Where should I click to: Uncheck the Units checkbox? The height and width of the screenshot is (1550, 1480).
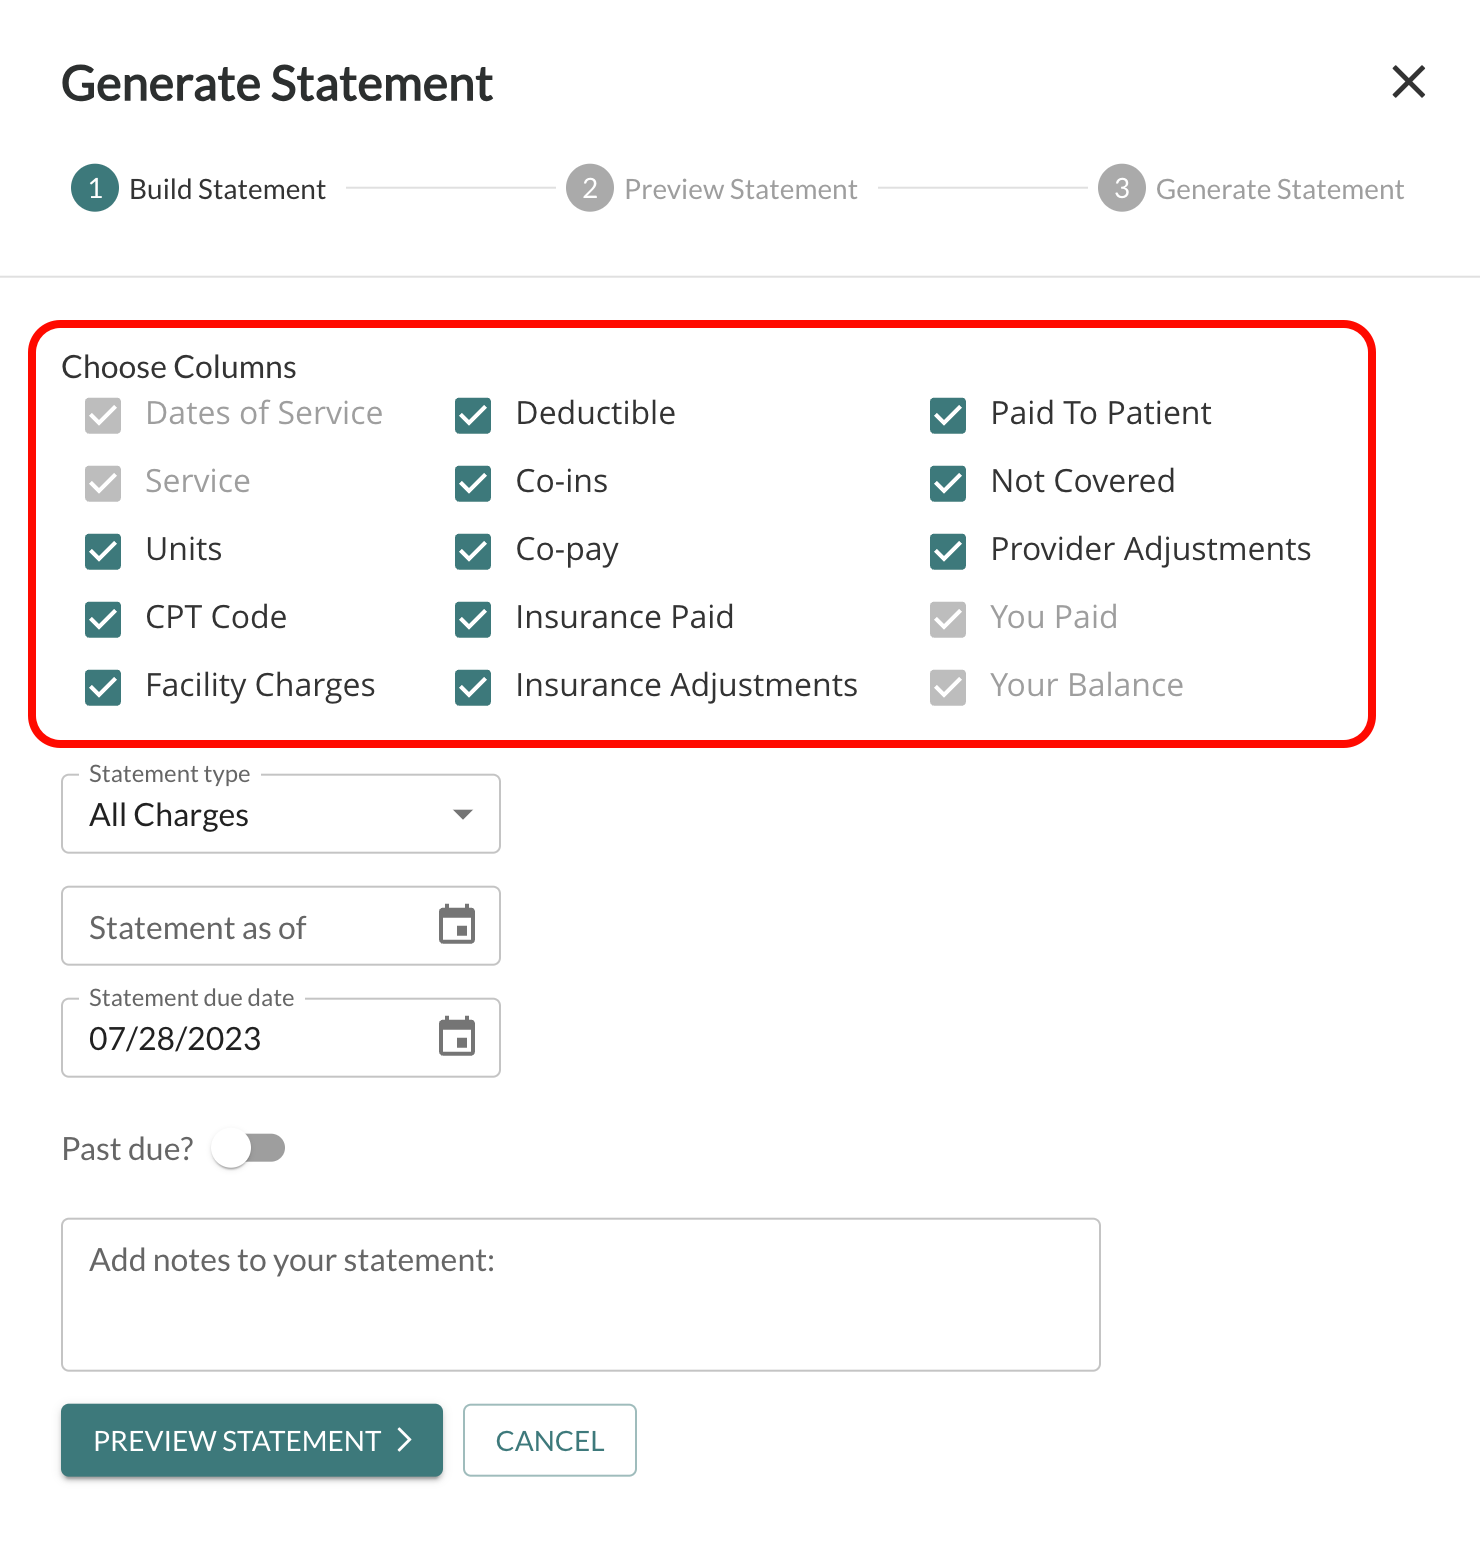coord(103,551)
